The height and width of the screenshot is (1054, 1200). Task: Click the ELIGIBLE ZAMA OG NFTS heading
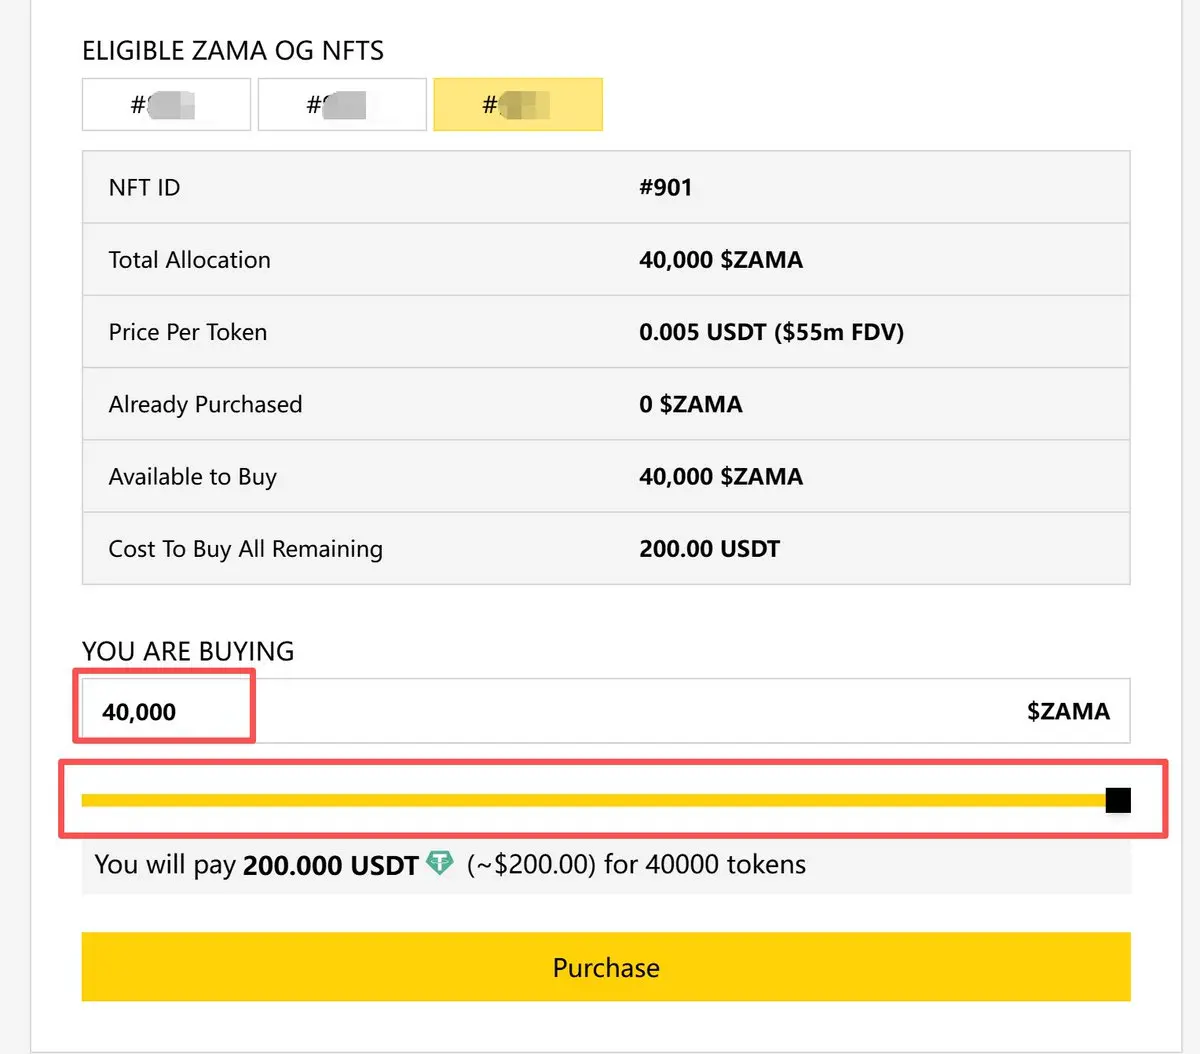233,50
